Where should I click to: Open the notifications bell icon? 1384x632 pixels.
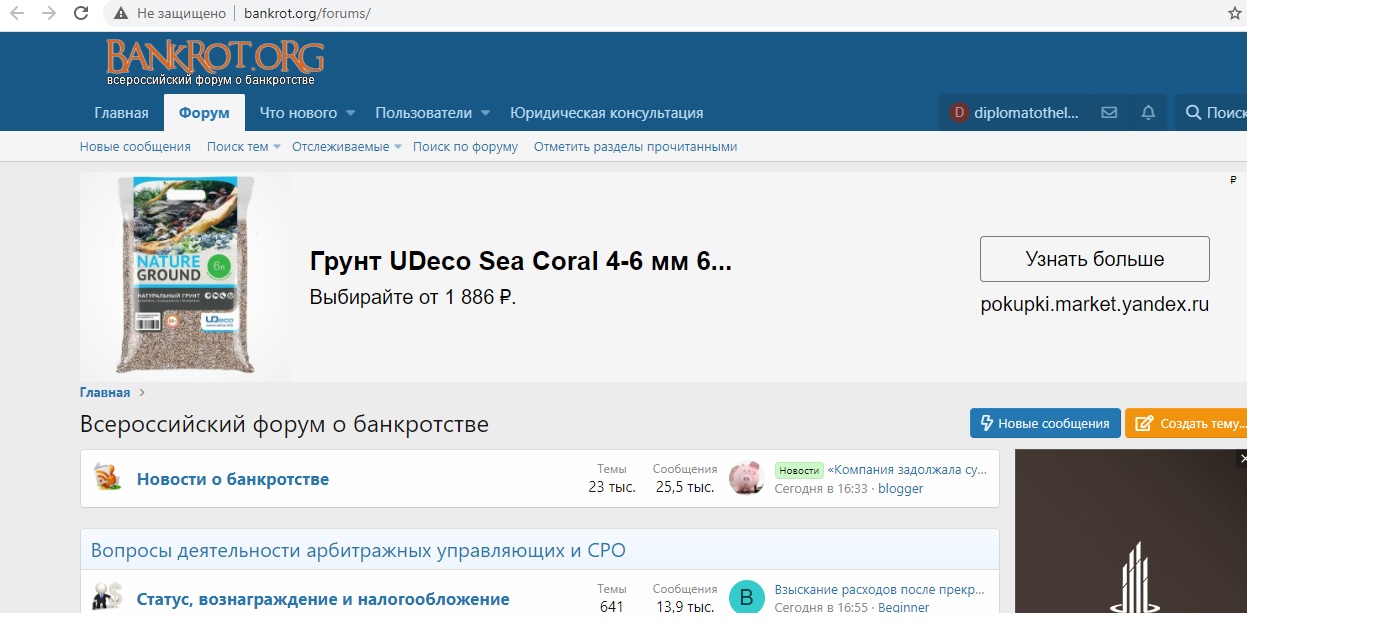[x=1148, y=113]
